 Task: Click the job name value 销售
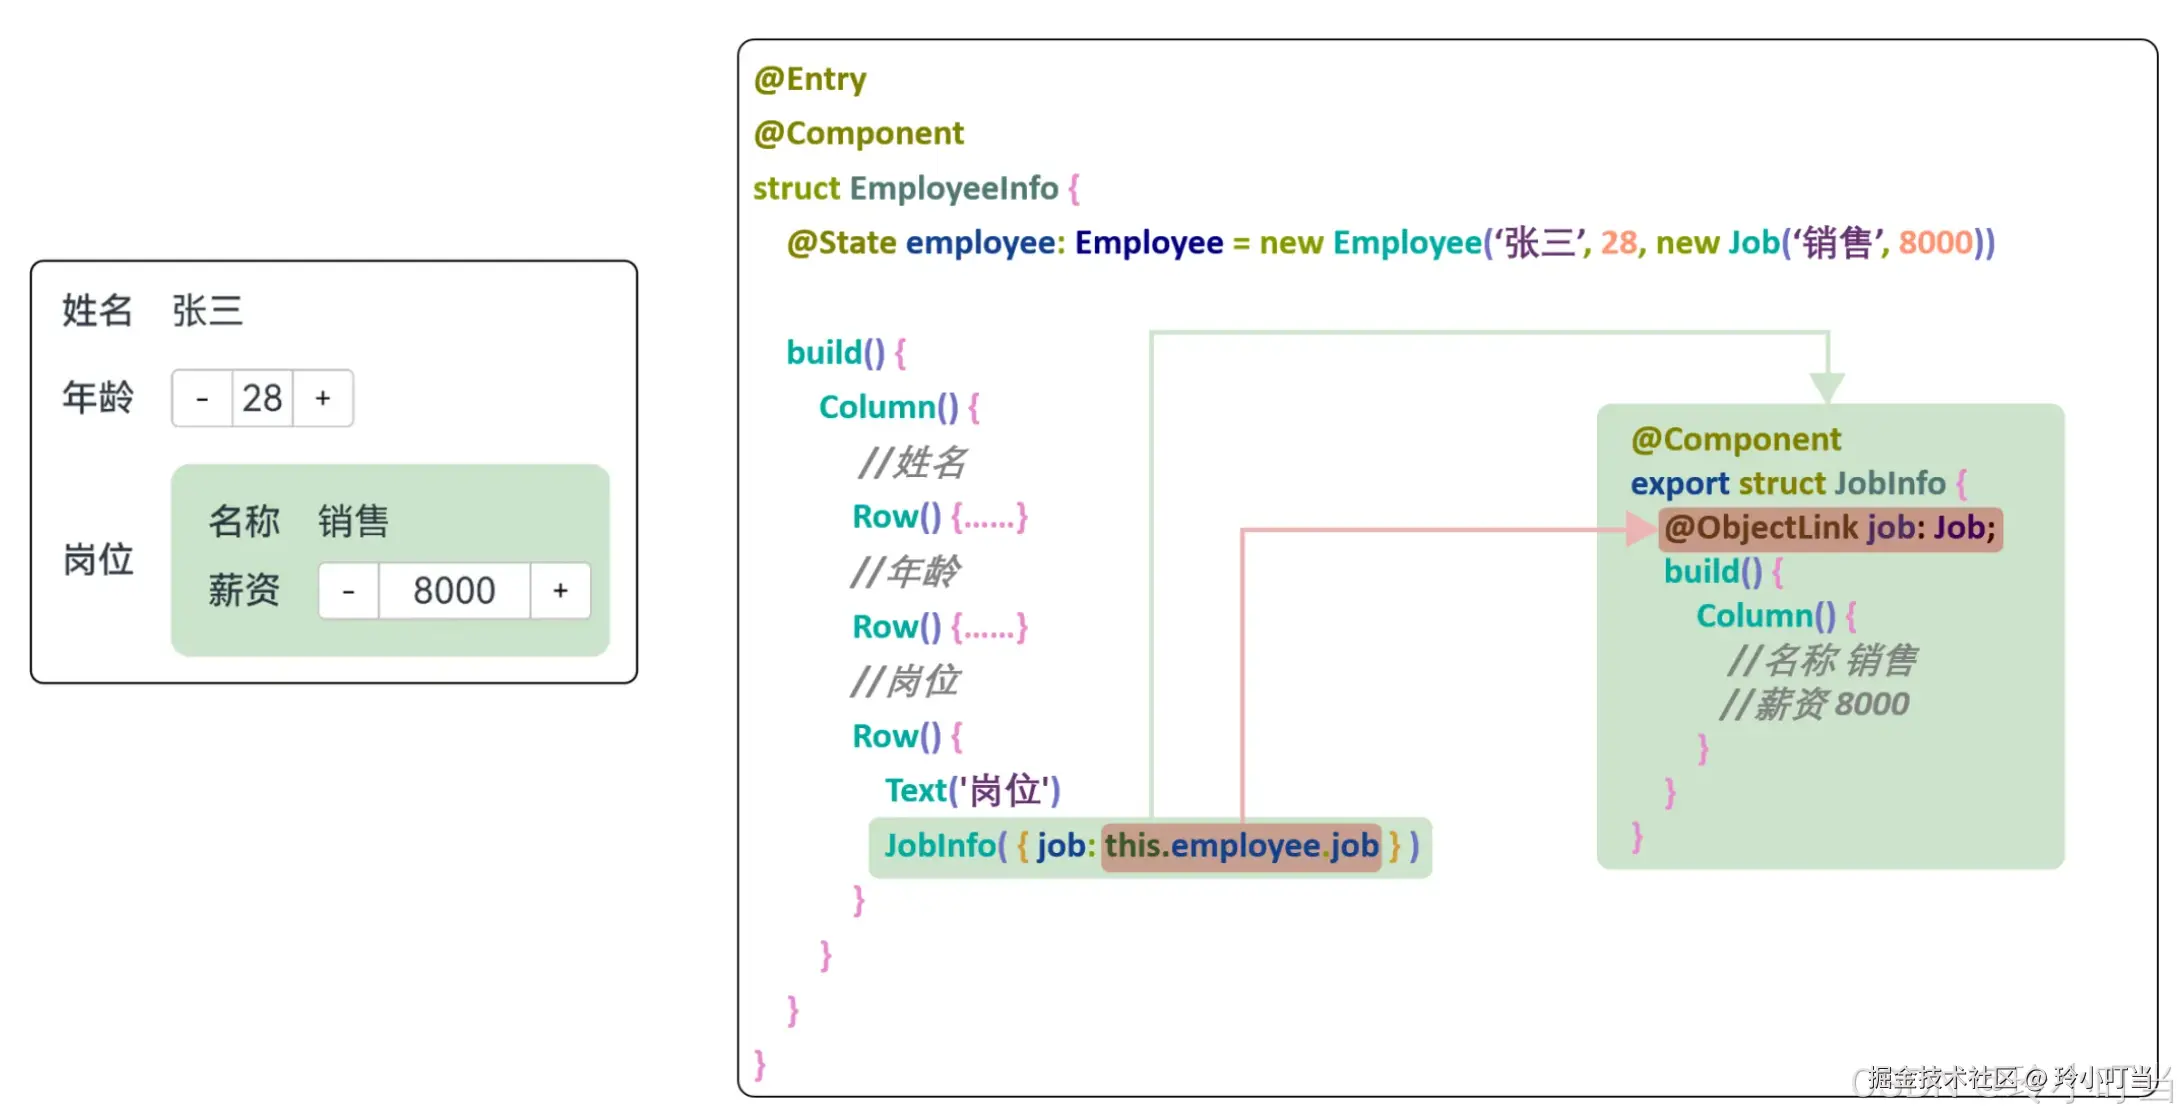click(x=353, y=521)
